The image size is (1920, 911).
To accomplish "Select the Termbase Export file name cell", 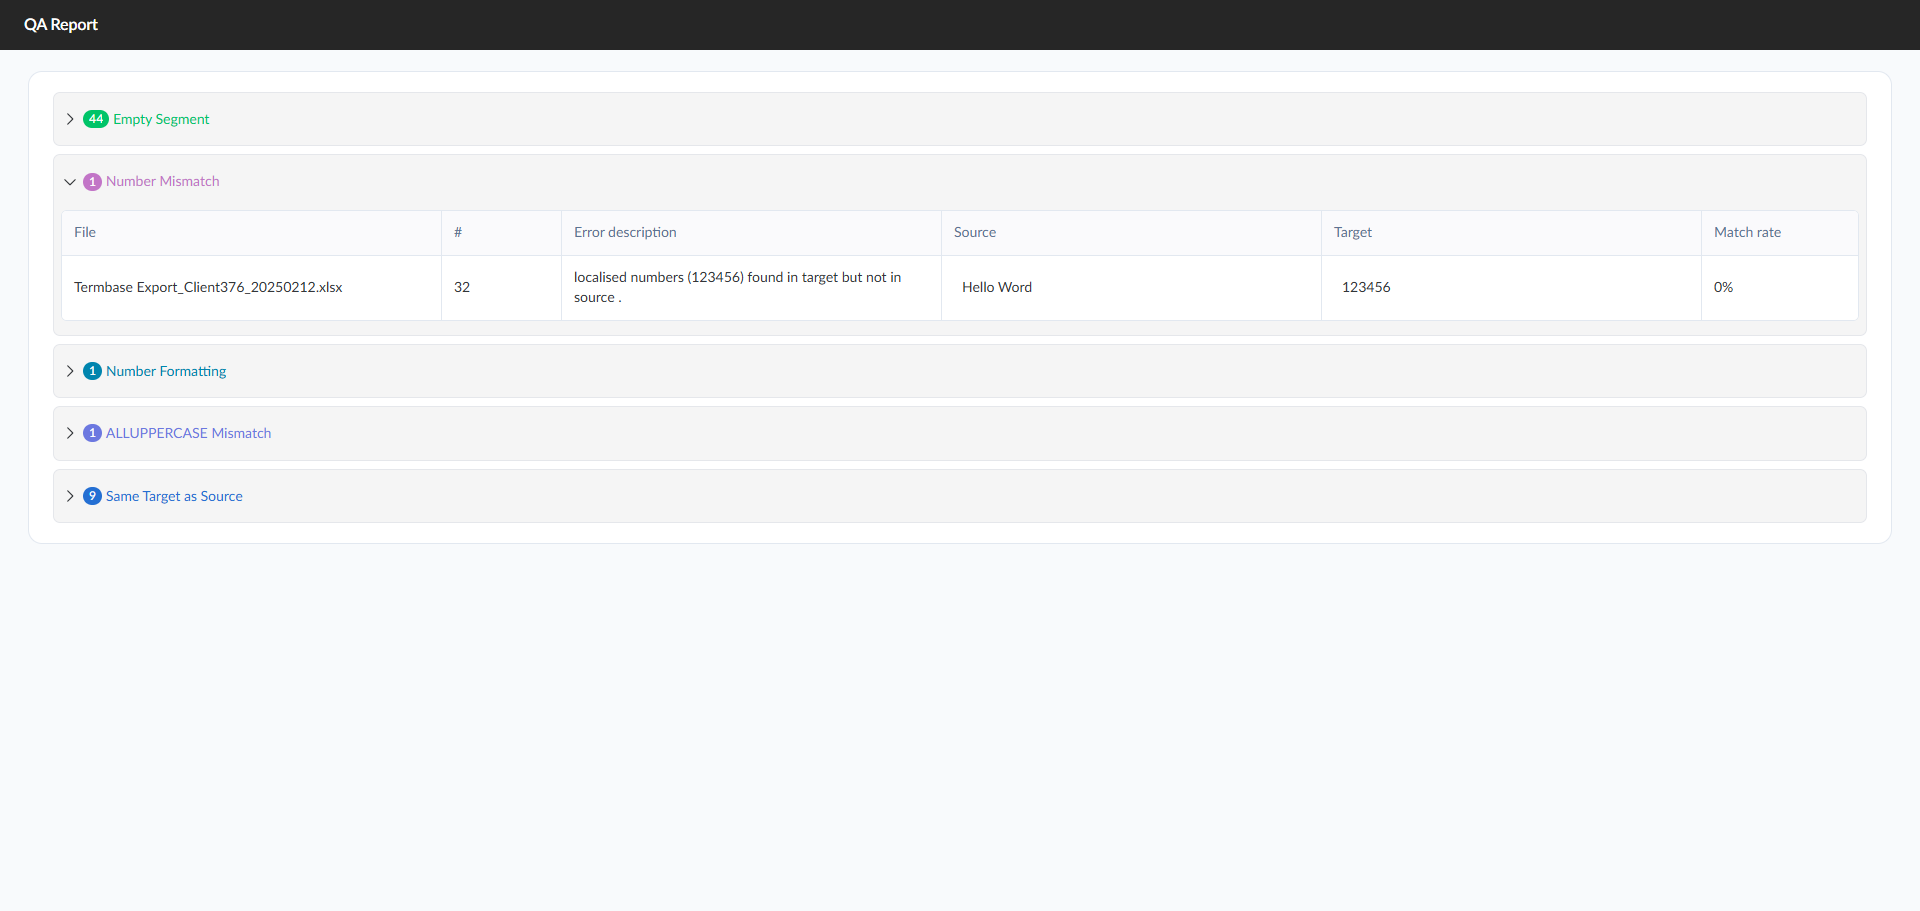I will click(x=251, y=288).
